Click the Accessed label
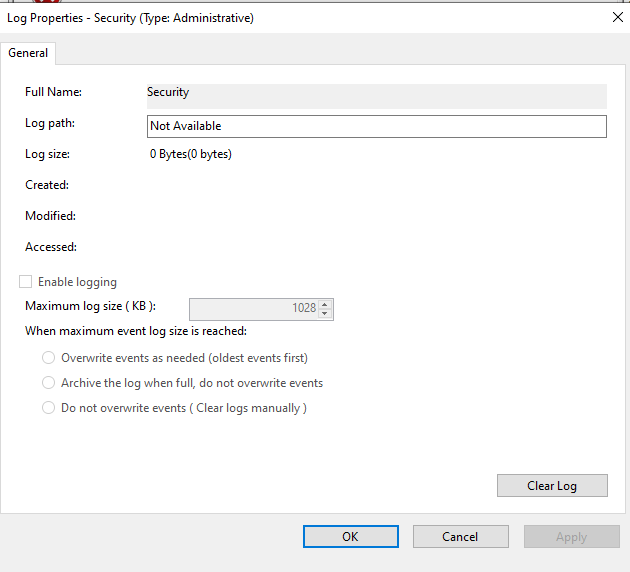 51,247
